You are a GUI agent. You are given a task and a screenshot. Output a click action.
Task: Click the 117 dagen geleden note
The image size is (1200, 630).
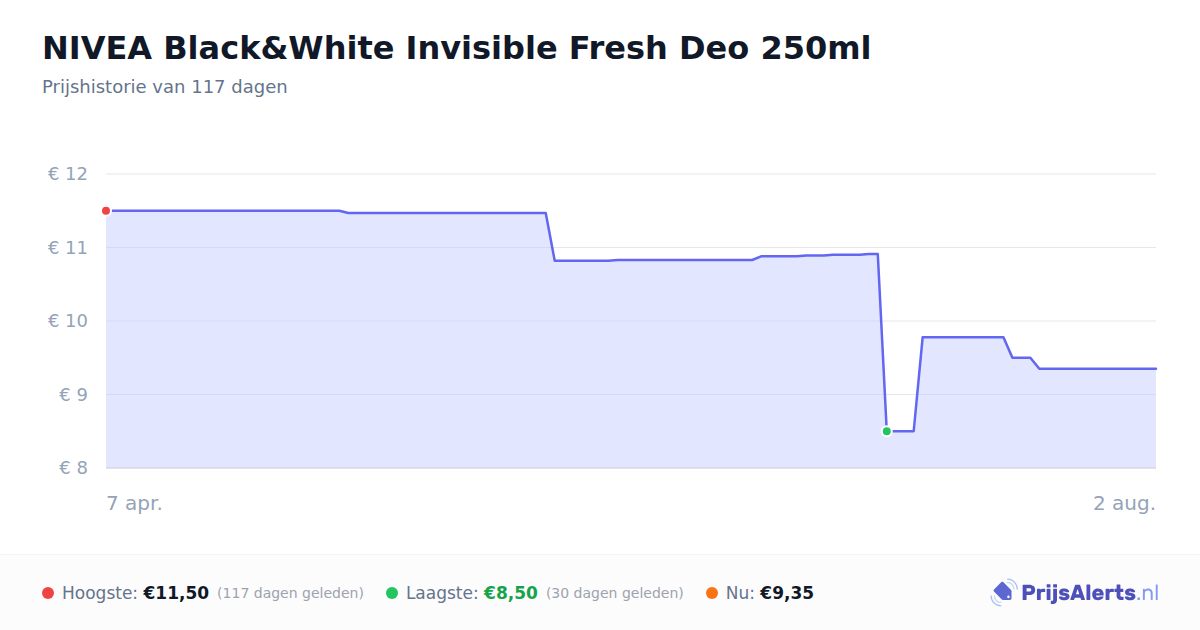[x=290, y=593]
